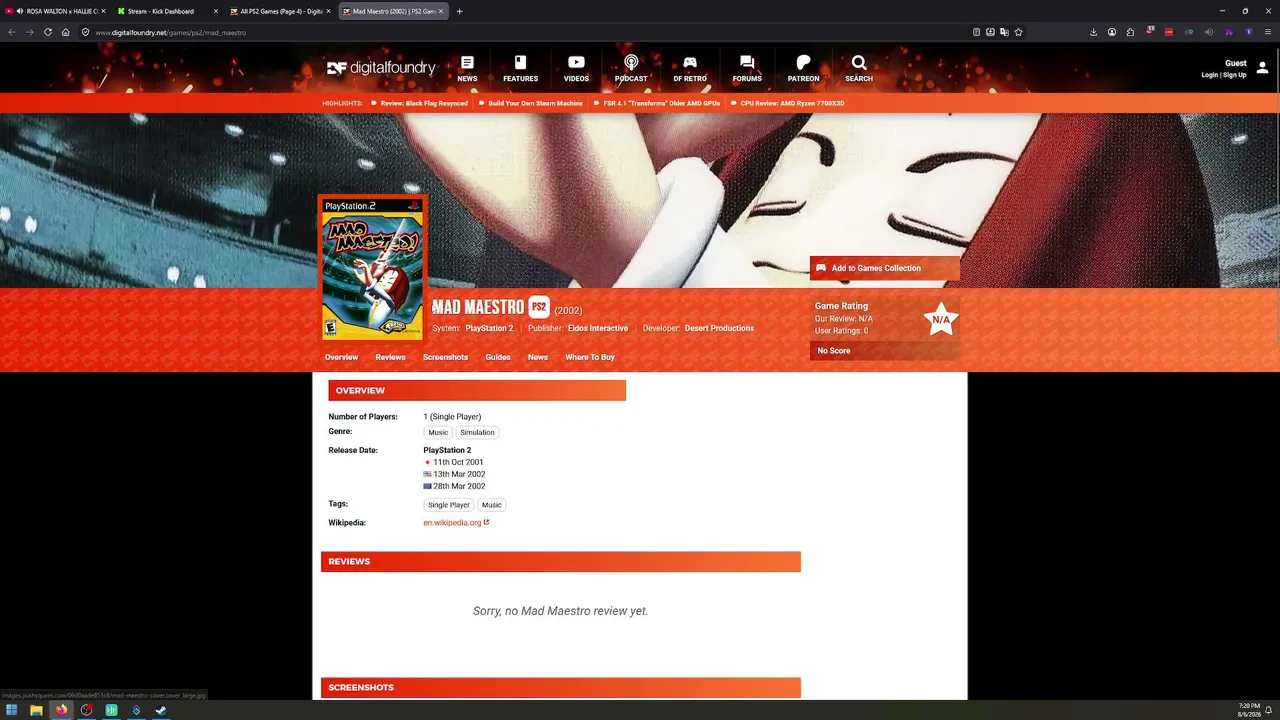1280x720 pixels.
Task: Open the PlayStation 2 system link
Action: (x=489, y=328)
